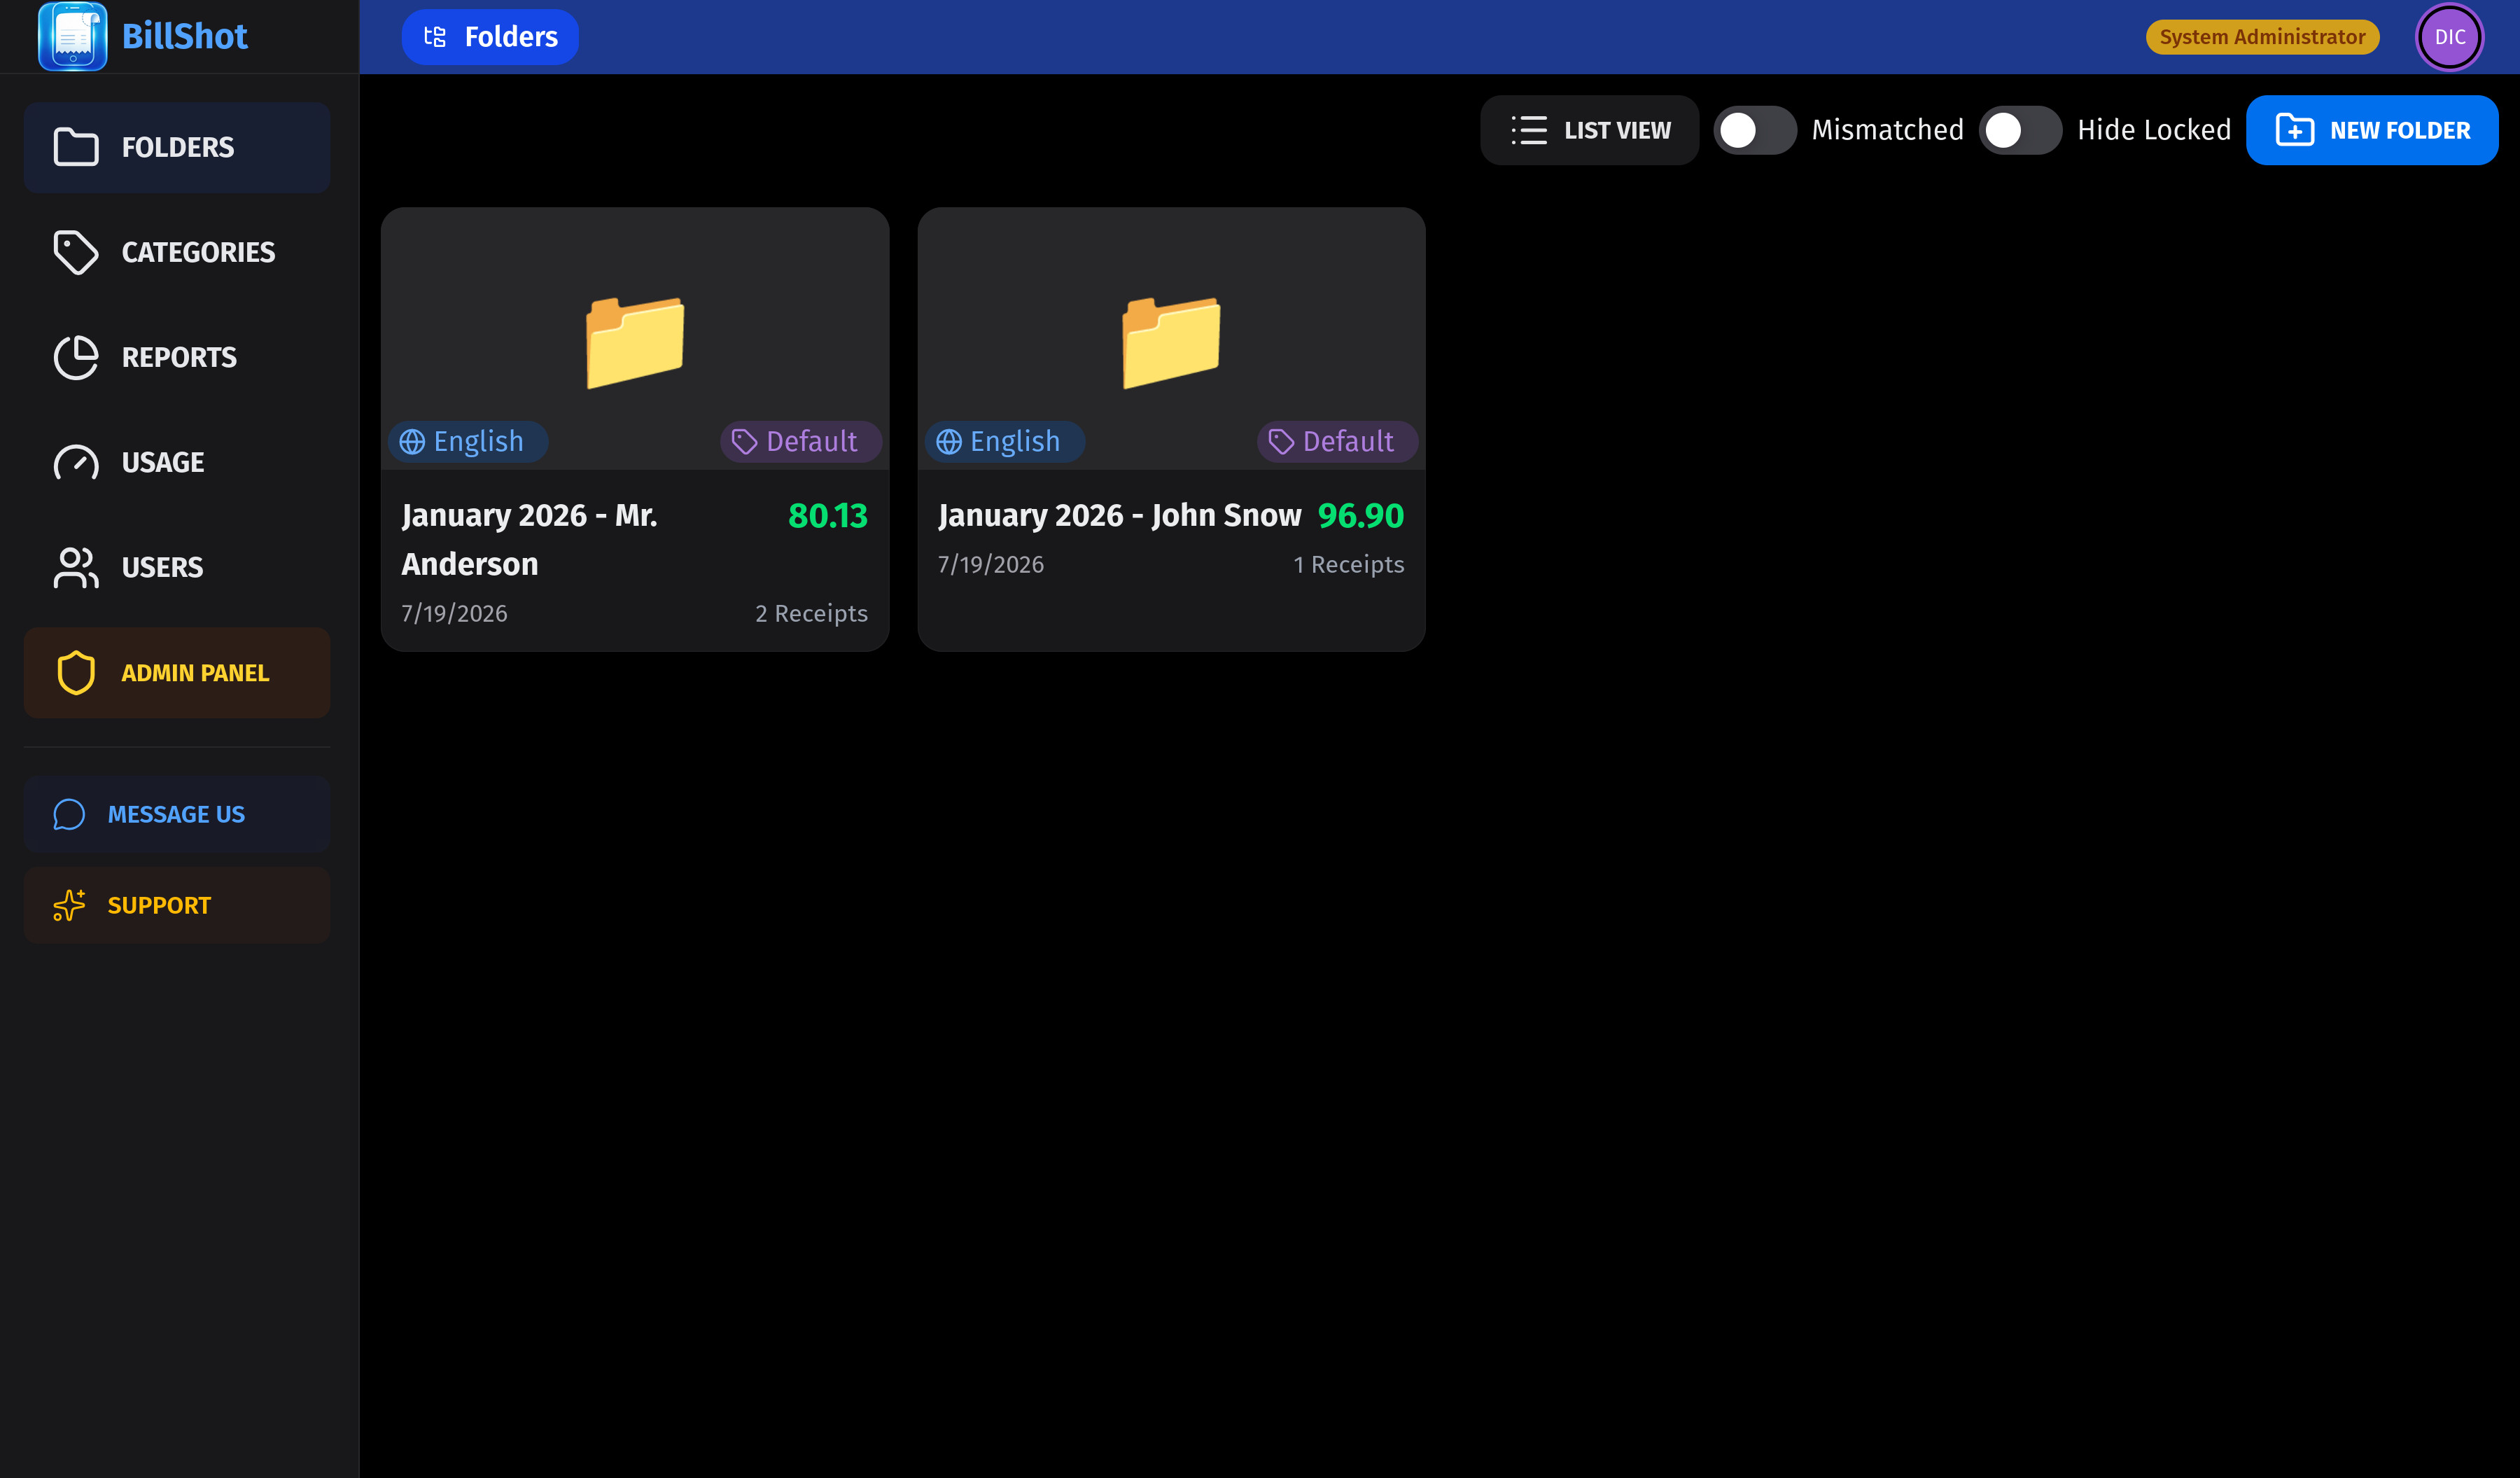Click the folder-plus icon in NEW FOLDER

coord(2295,130)
